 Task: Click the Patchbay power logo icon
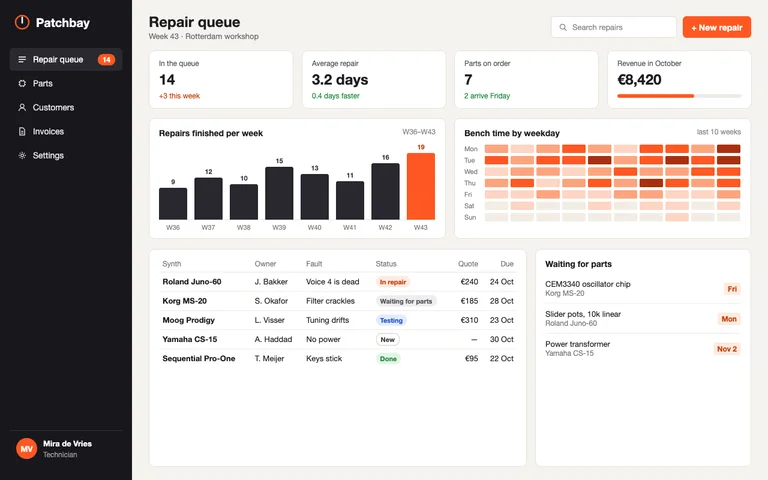pos(22,23)
